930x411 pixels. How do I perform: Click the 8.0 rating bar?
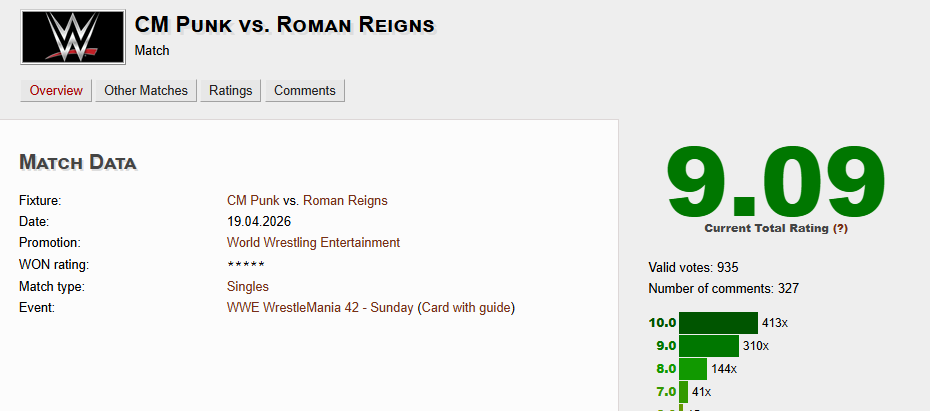(x=693, y=369)
